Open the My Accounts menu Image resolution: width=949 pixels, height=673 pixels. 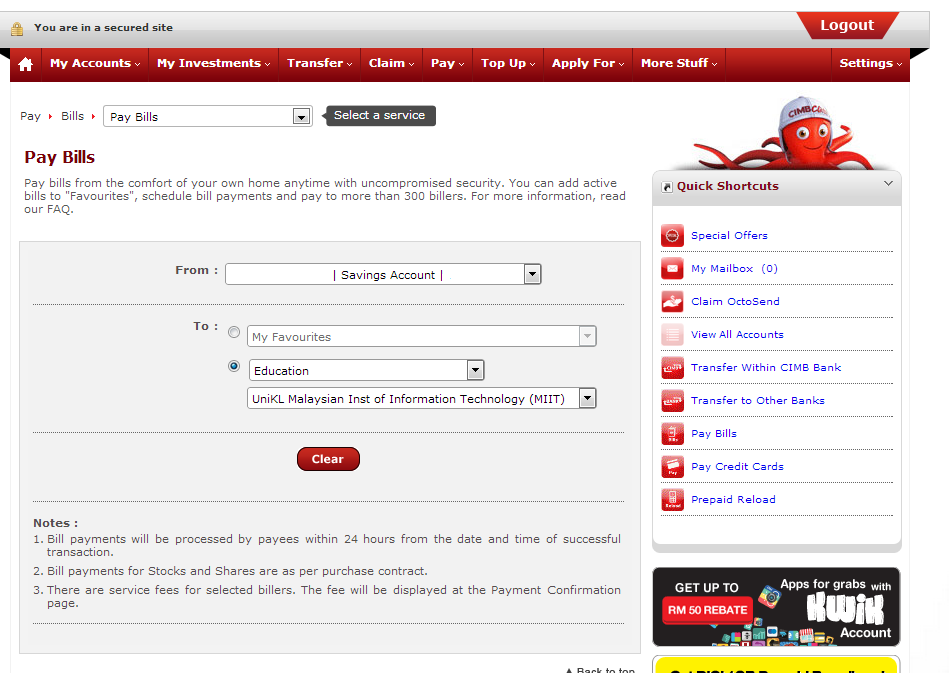[95, 64]
